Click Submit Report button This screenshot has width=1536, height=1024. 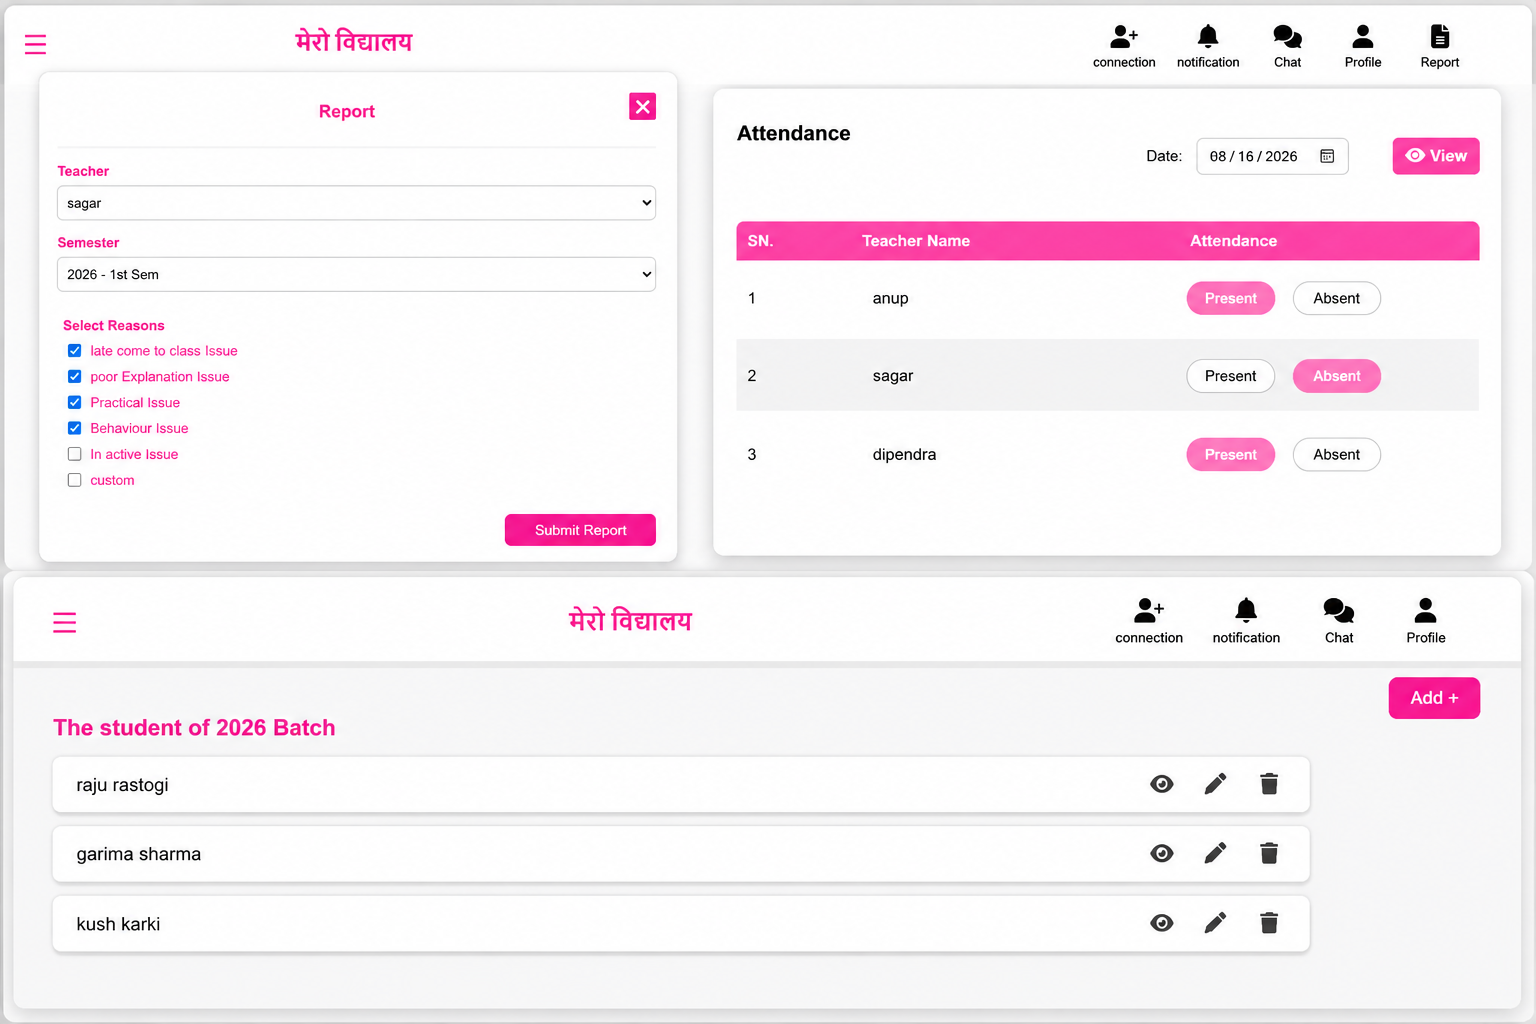coord(580,530)
